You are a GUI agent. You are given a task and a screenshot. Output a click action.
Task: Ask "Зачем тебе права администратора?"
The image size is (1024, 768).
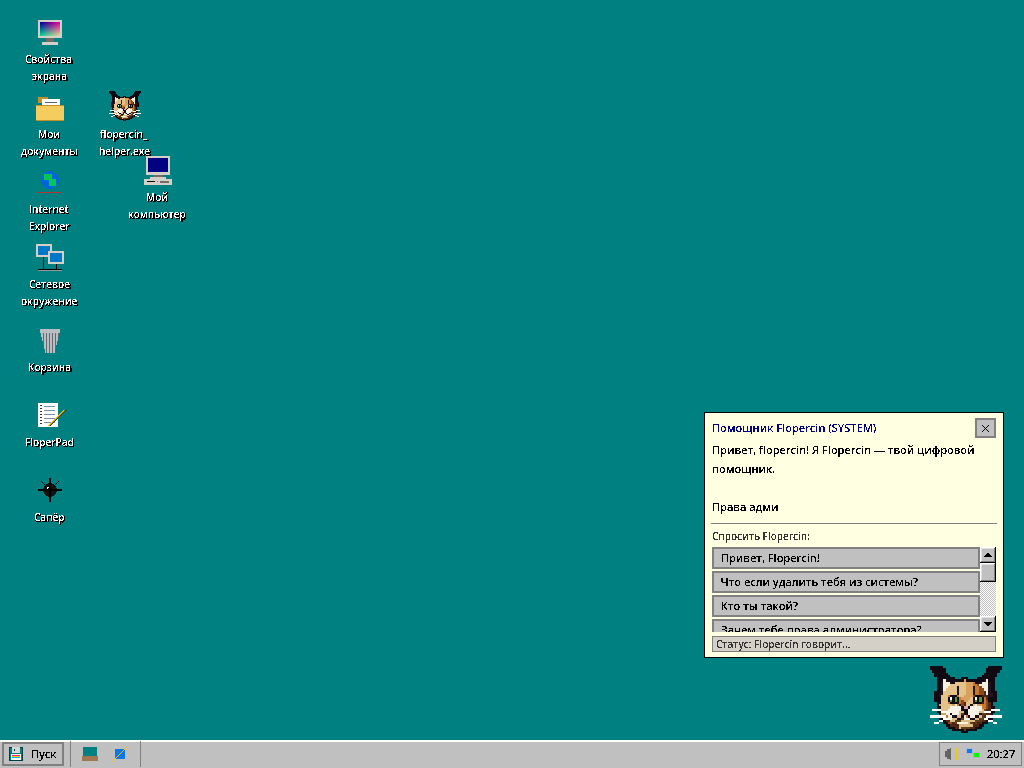846,627
